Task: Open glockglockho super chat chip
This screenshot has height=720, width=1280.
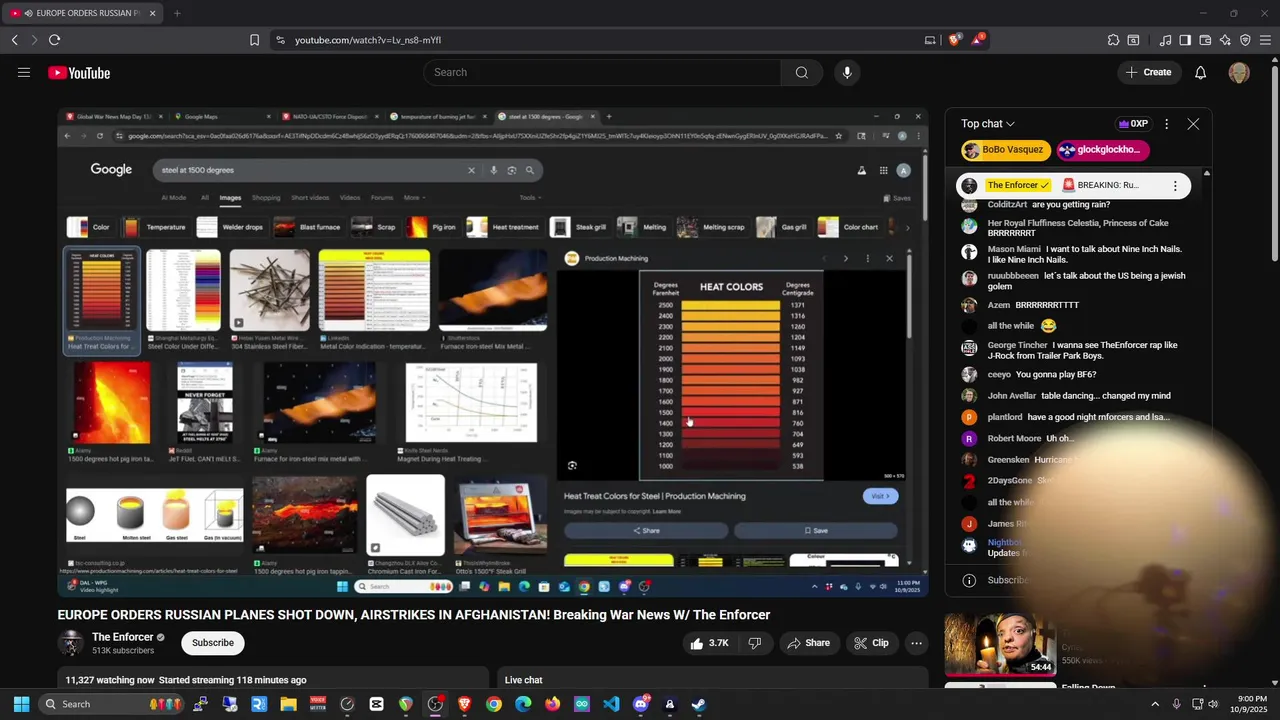Action: pos(1103,150)
